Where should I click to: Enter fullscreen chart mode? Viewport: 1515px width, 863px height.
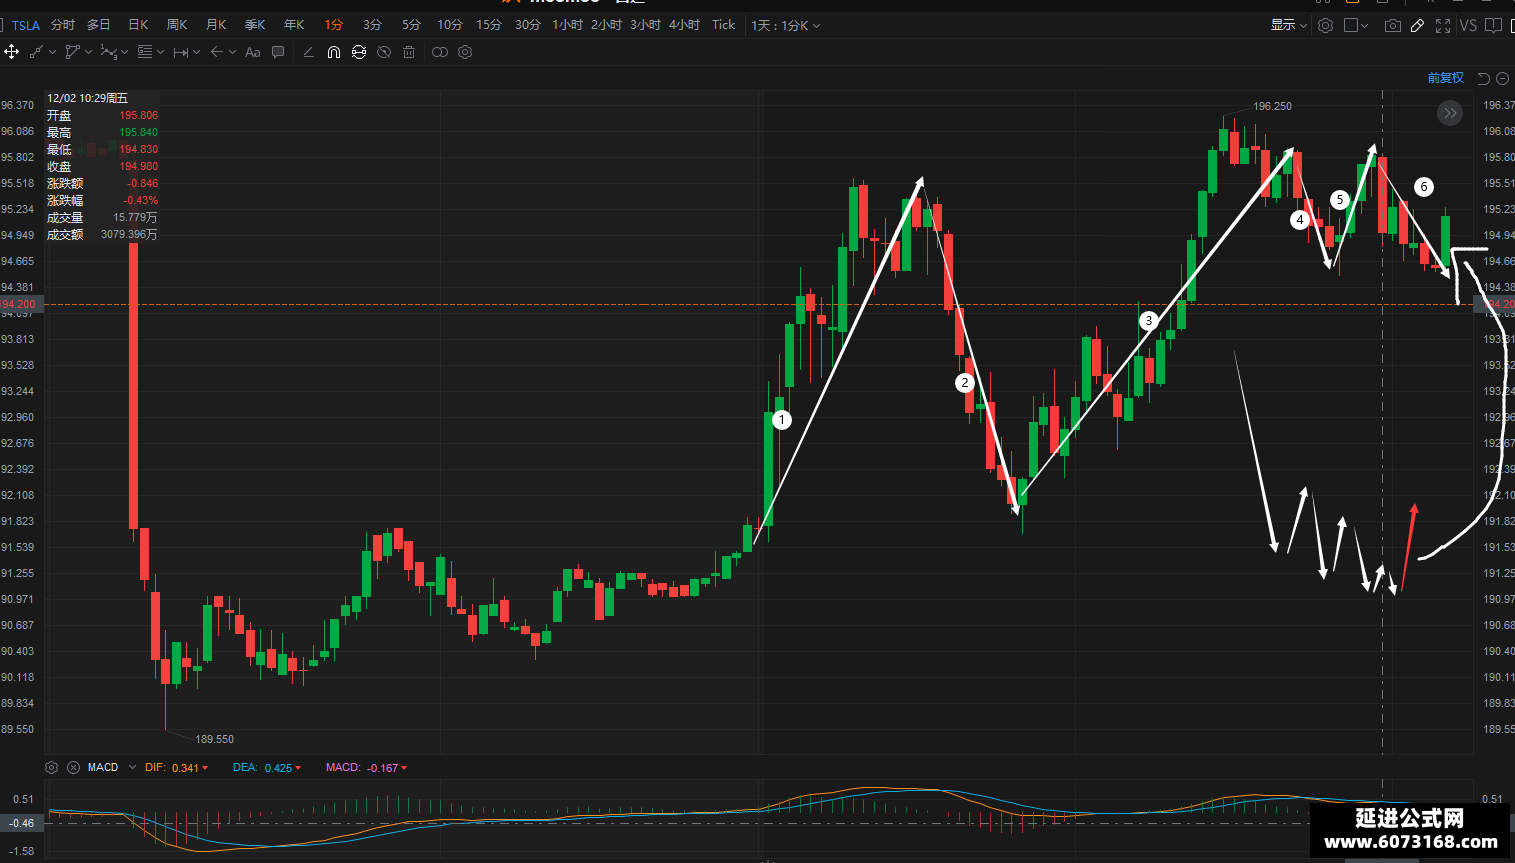pos(1443,25)
